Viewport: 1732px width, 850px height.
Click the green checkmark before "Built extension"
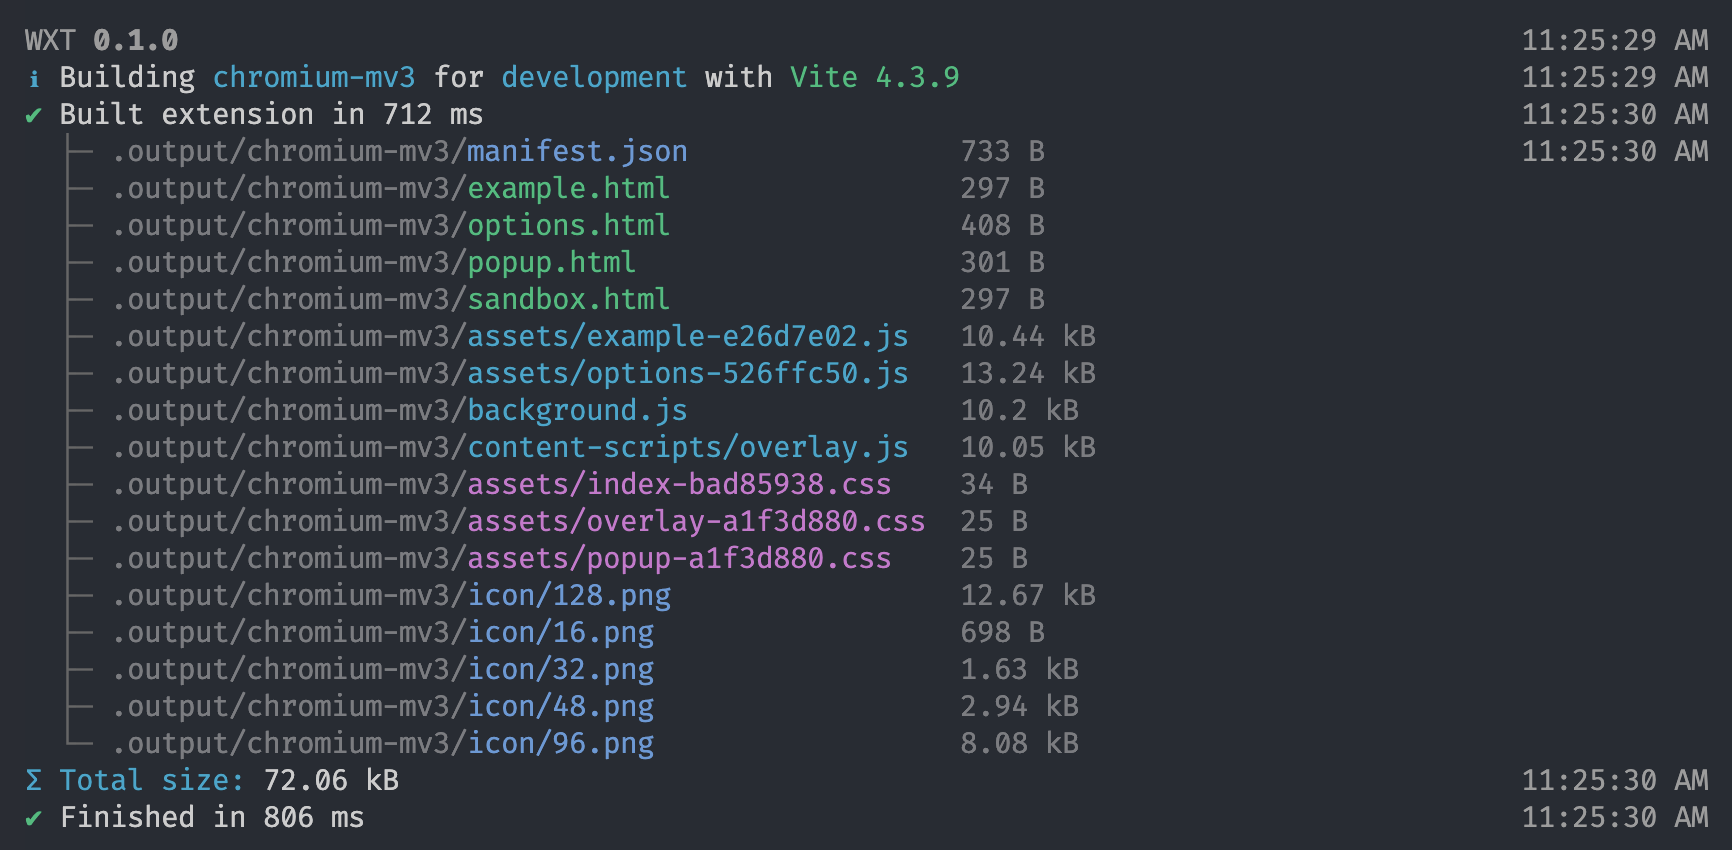(34, 116)
